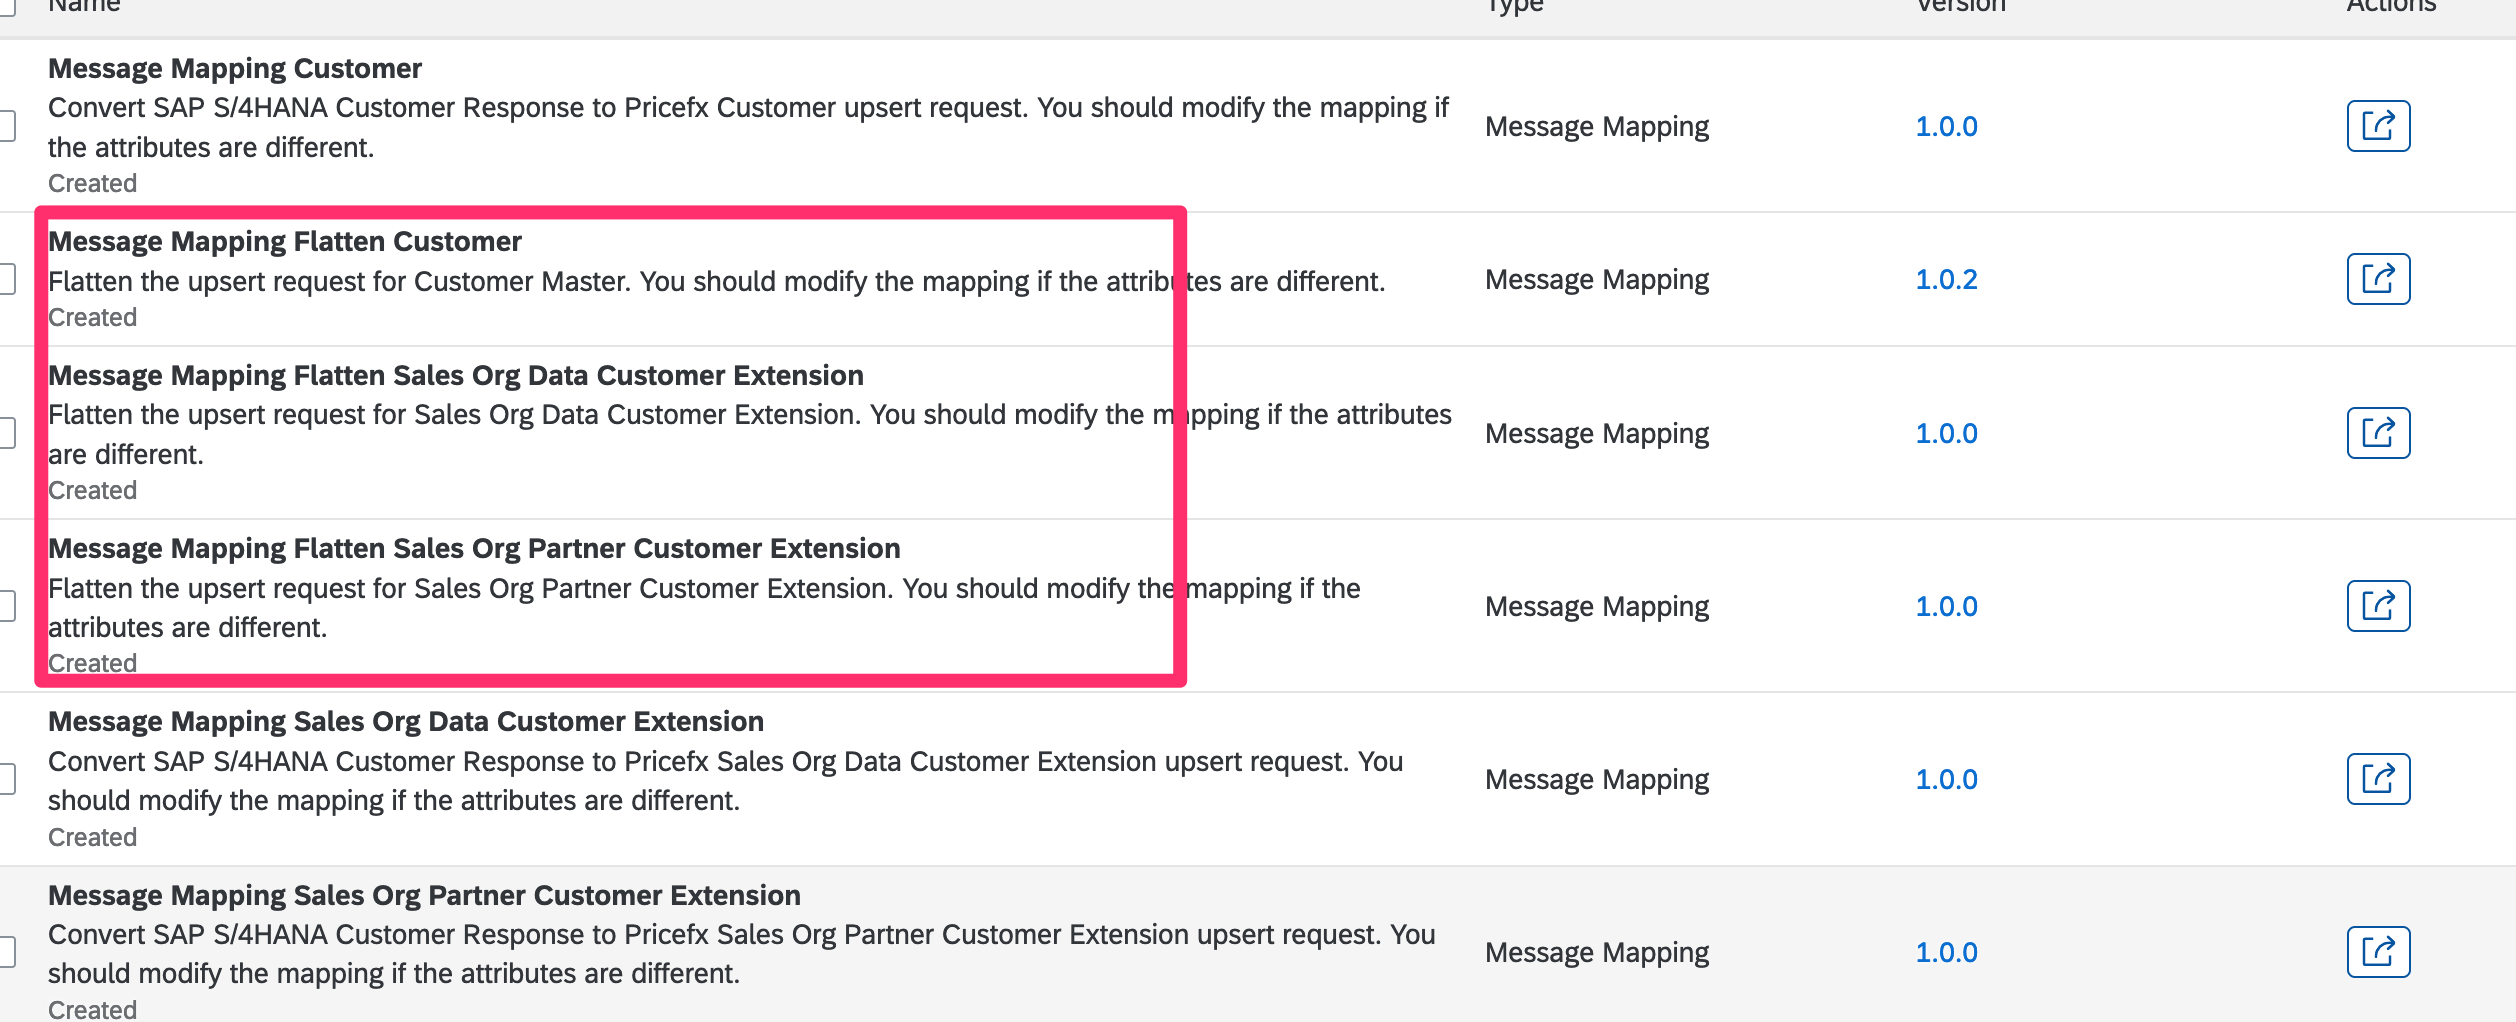Click action icon for Message Mapping Sales Org Data Customer Extension
2516x1022 pixels.
[2377, 779]
